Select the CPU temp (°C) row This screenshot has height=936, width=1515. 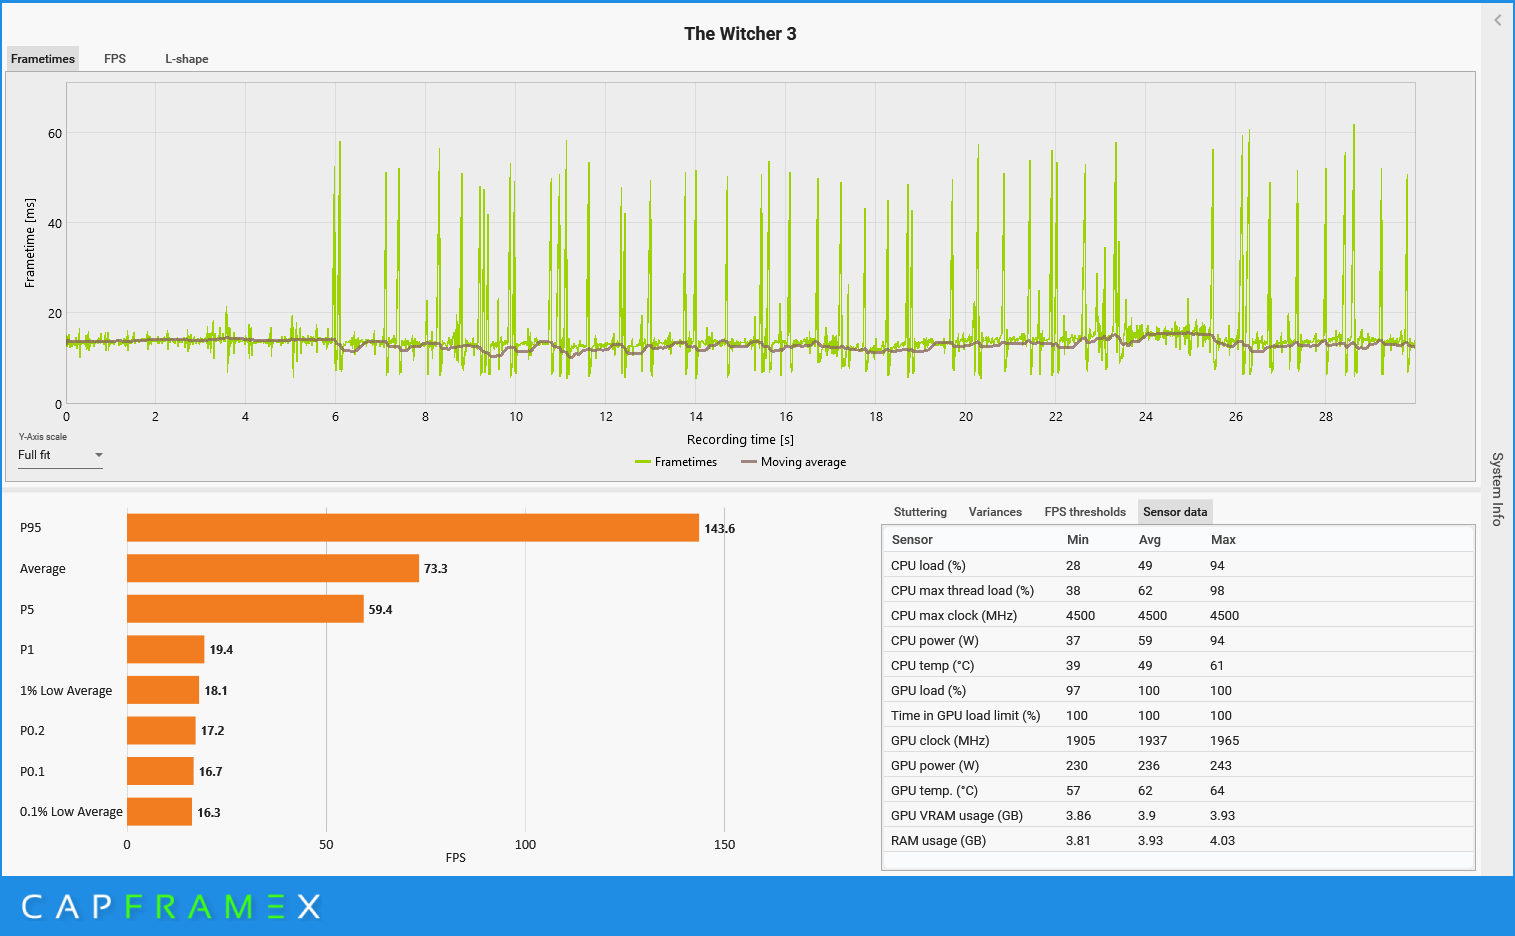(x=1178, y=665)
